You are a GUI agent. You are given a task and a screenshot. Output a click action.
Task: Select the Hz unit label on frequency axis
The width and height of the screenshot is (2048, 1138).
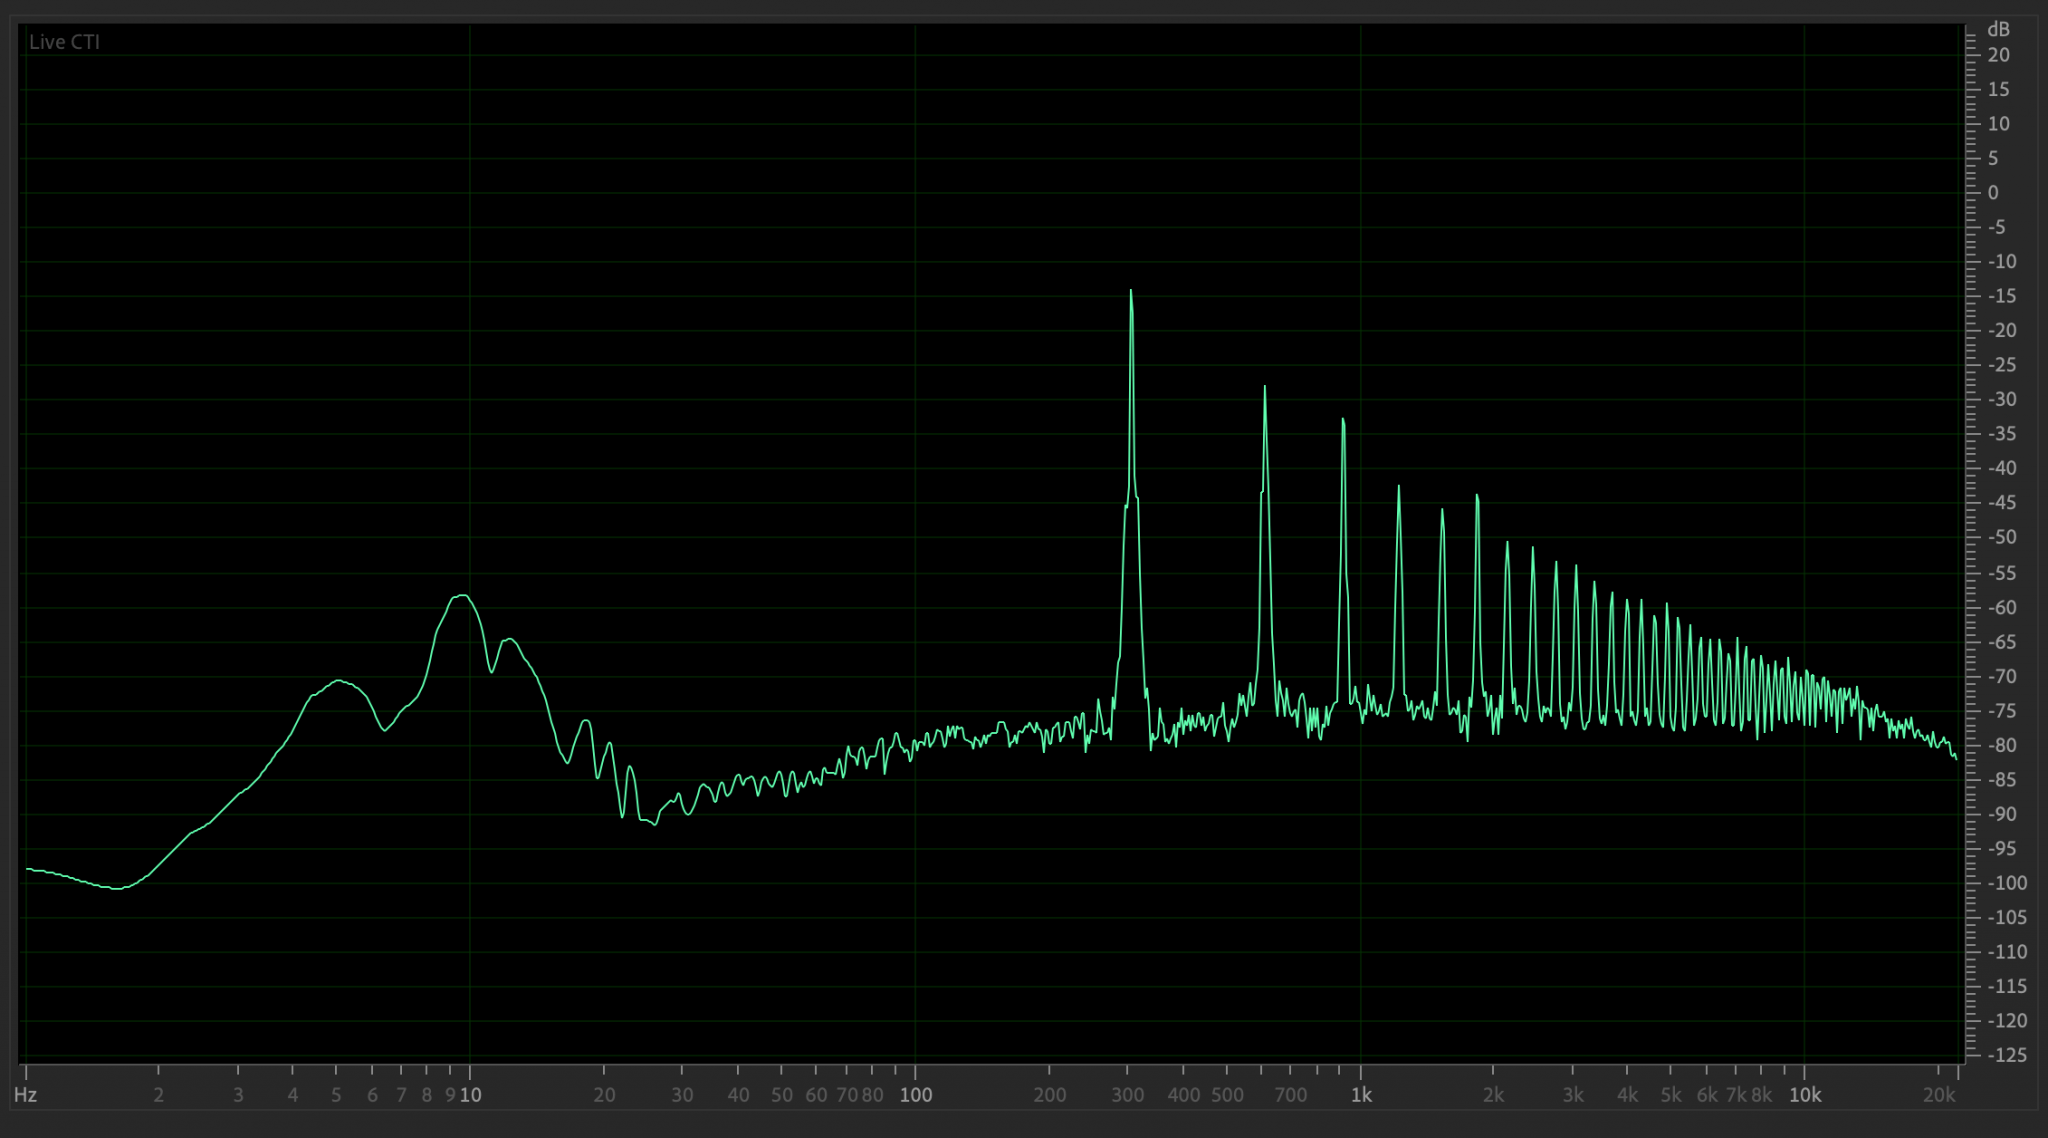[x=25, y=1095]
